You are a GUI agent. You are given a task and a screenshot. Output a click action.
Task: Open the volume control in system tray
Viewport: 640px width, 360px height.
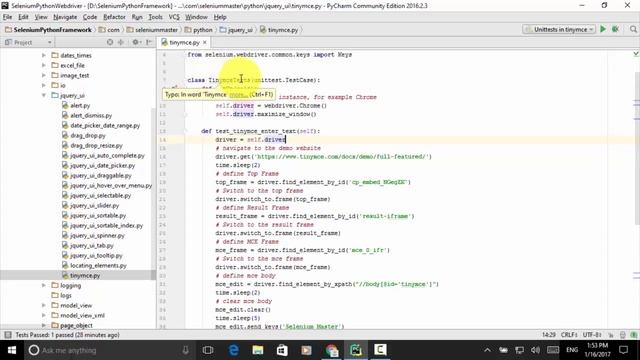[536, 350]
